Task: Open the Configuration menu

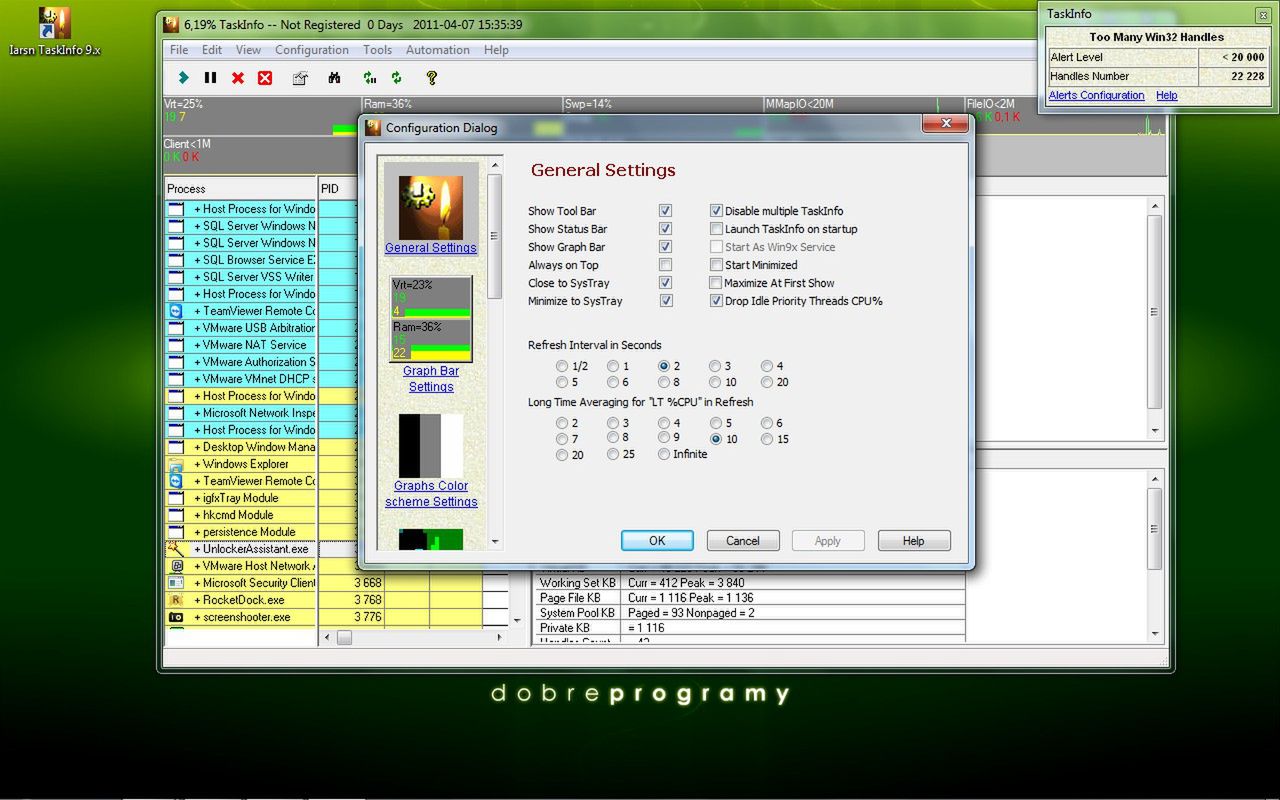Action: 312,50
